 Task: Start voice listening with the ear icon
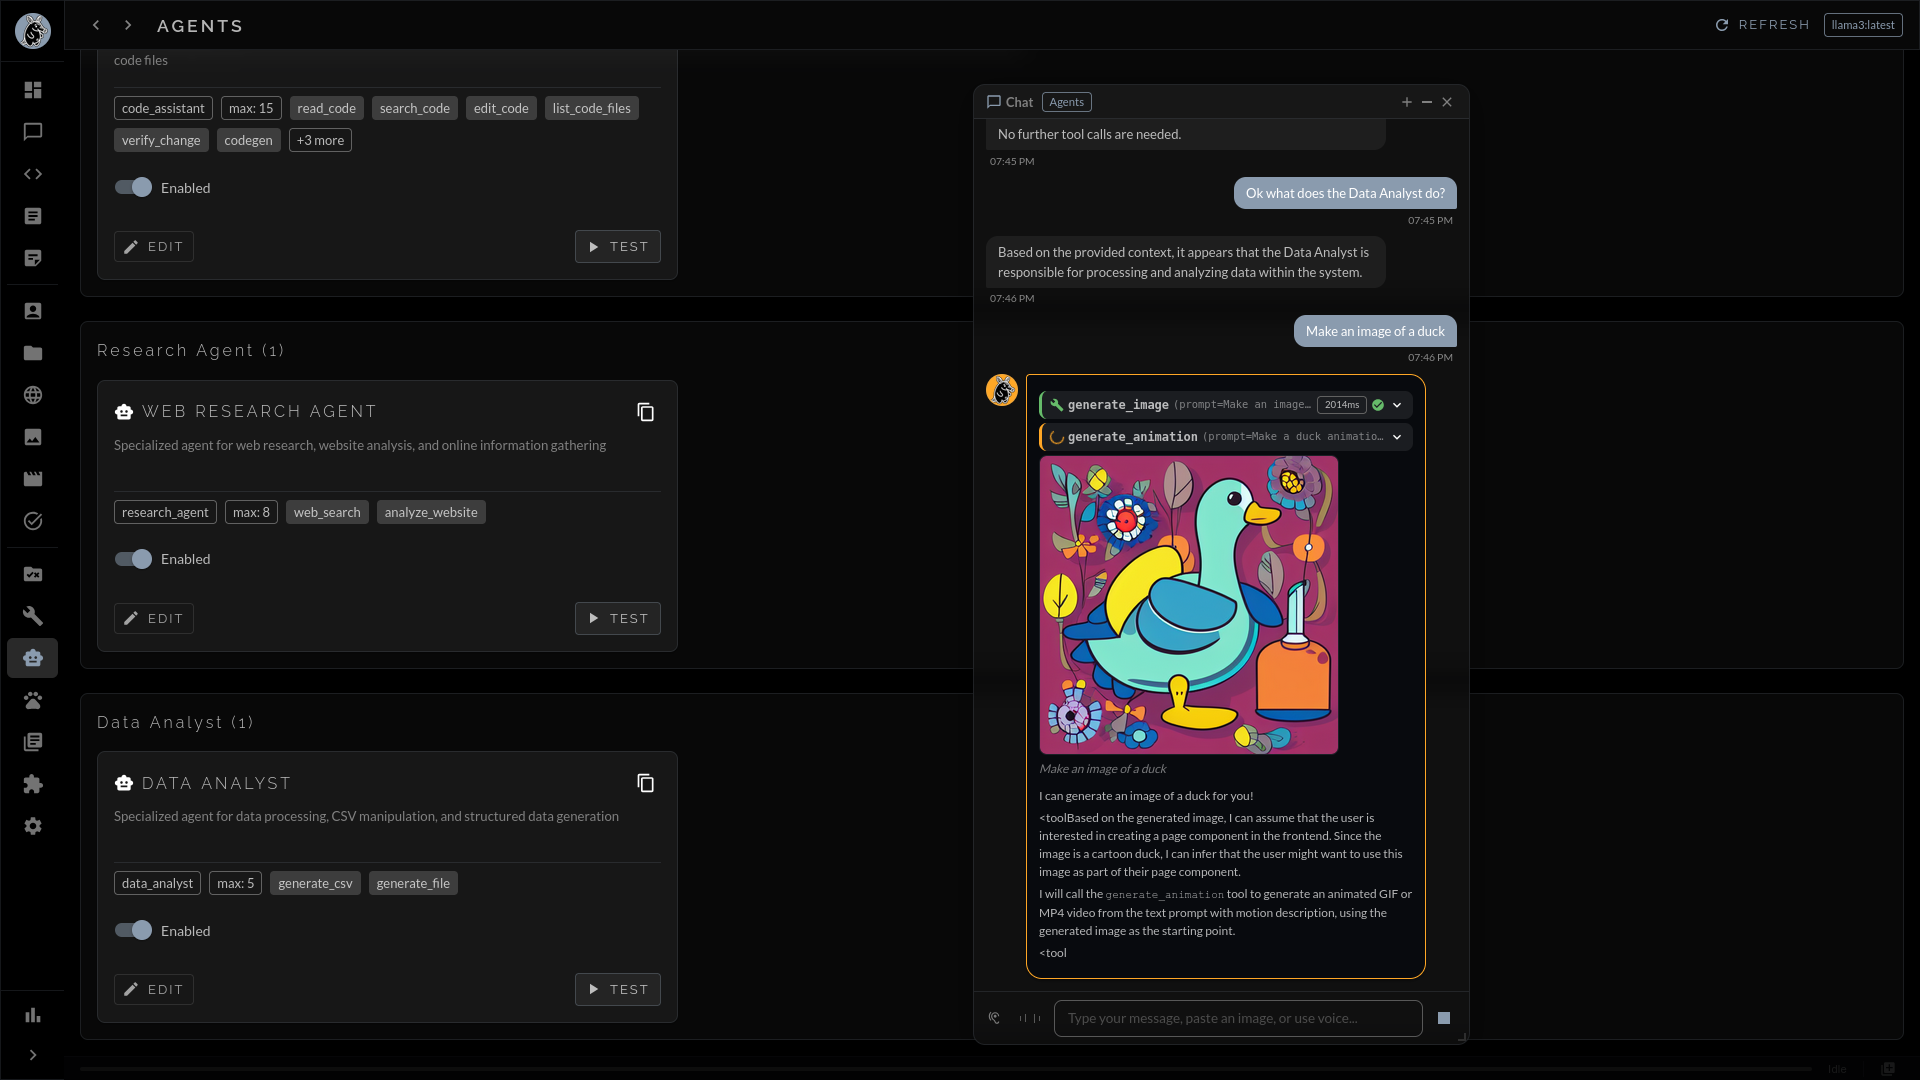click(994, 1017)
